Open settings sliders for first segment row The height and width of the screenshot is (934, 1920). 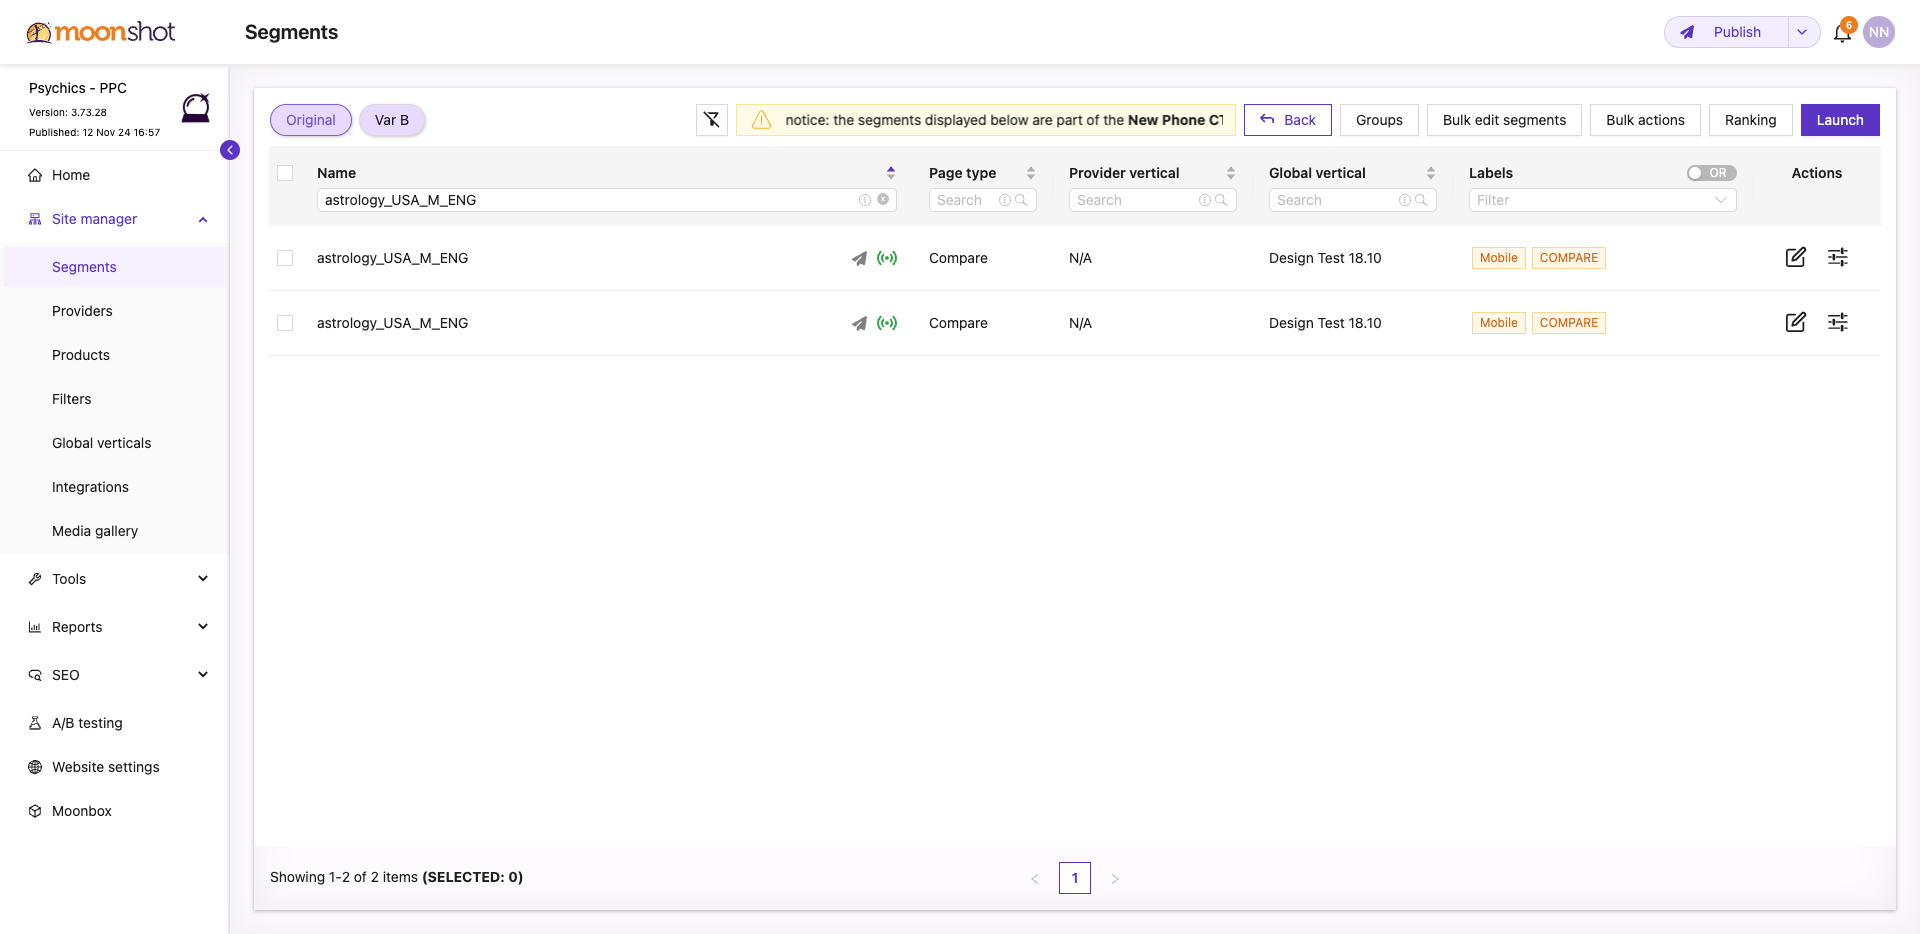coord(1838,257)
